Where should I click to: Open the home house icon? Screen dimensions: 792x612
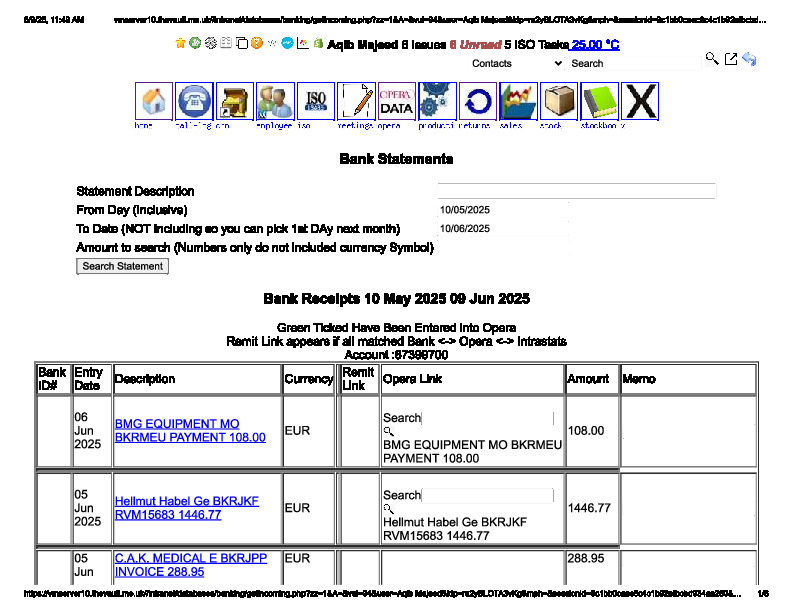point(153,102)
